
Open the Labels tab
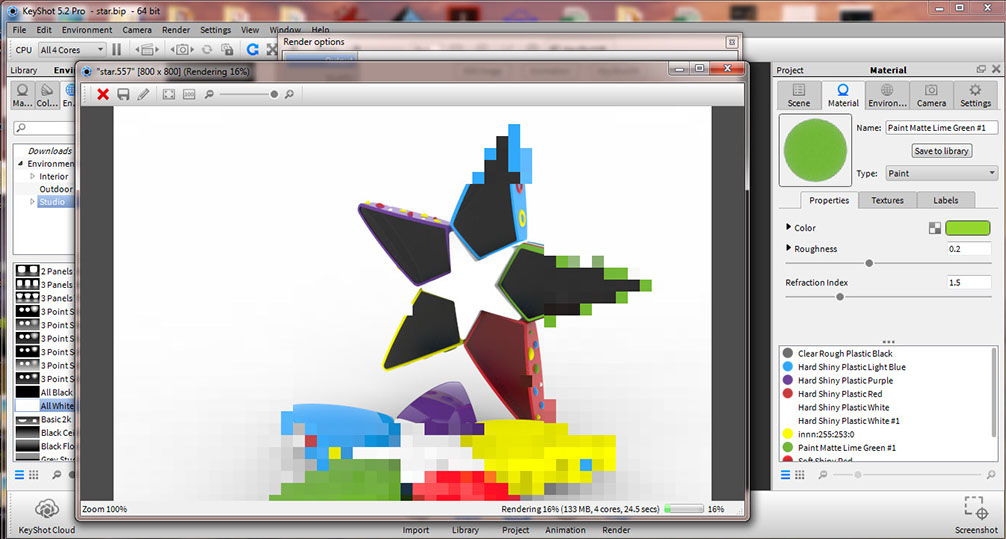coord(946,200)
